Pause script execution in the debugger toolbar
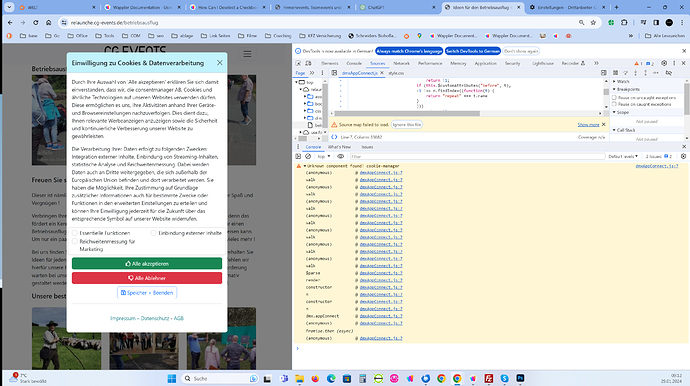 (616, 73)
